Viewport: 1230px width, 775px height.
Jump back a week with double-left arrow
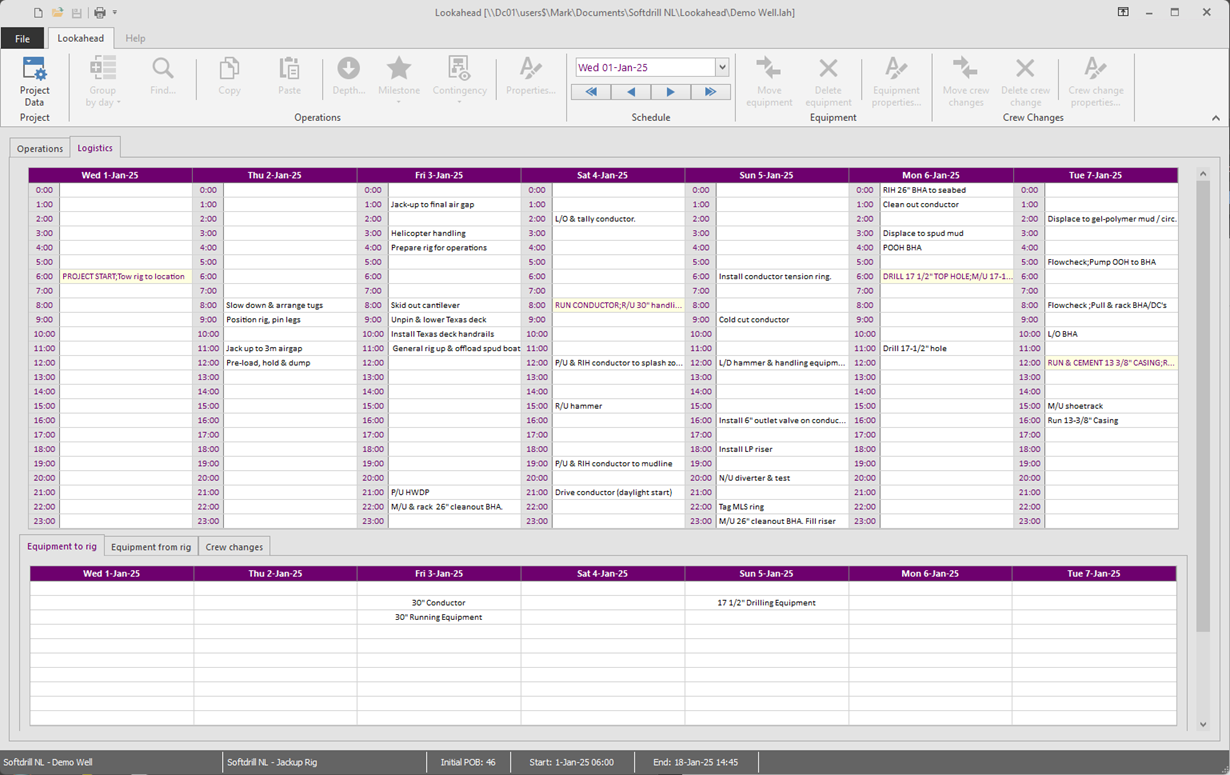591,92
